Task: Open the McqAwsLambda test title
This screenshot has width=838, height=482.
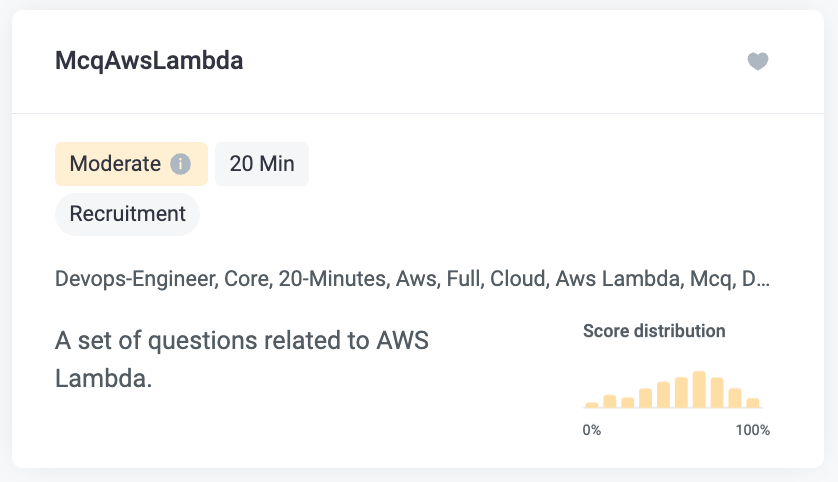Action: click(x=149, y=60)
